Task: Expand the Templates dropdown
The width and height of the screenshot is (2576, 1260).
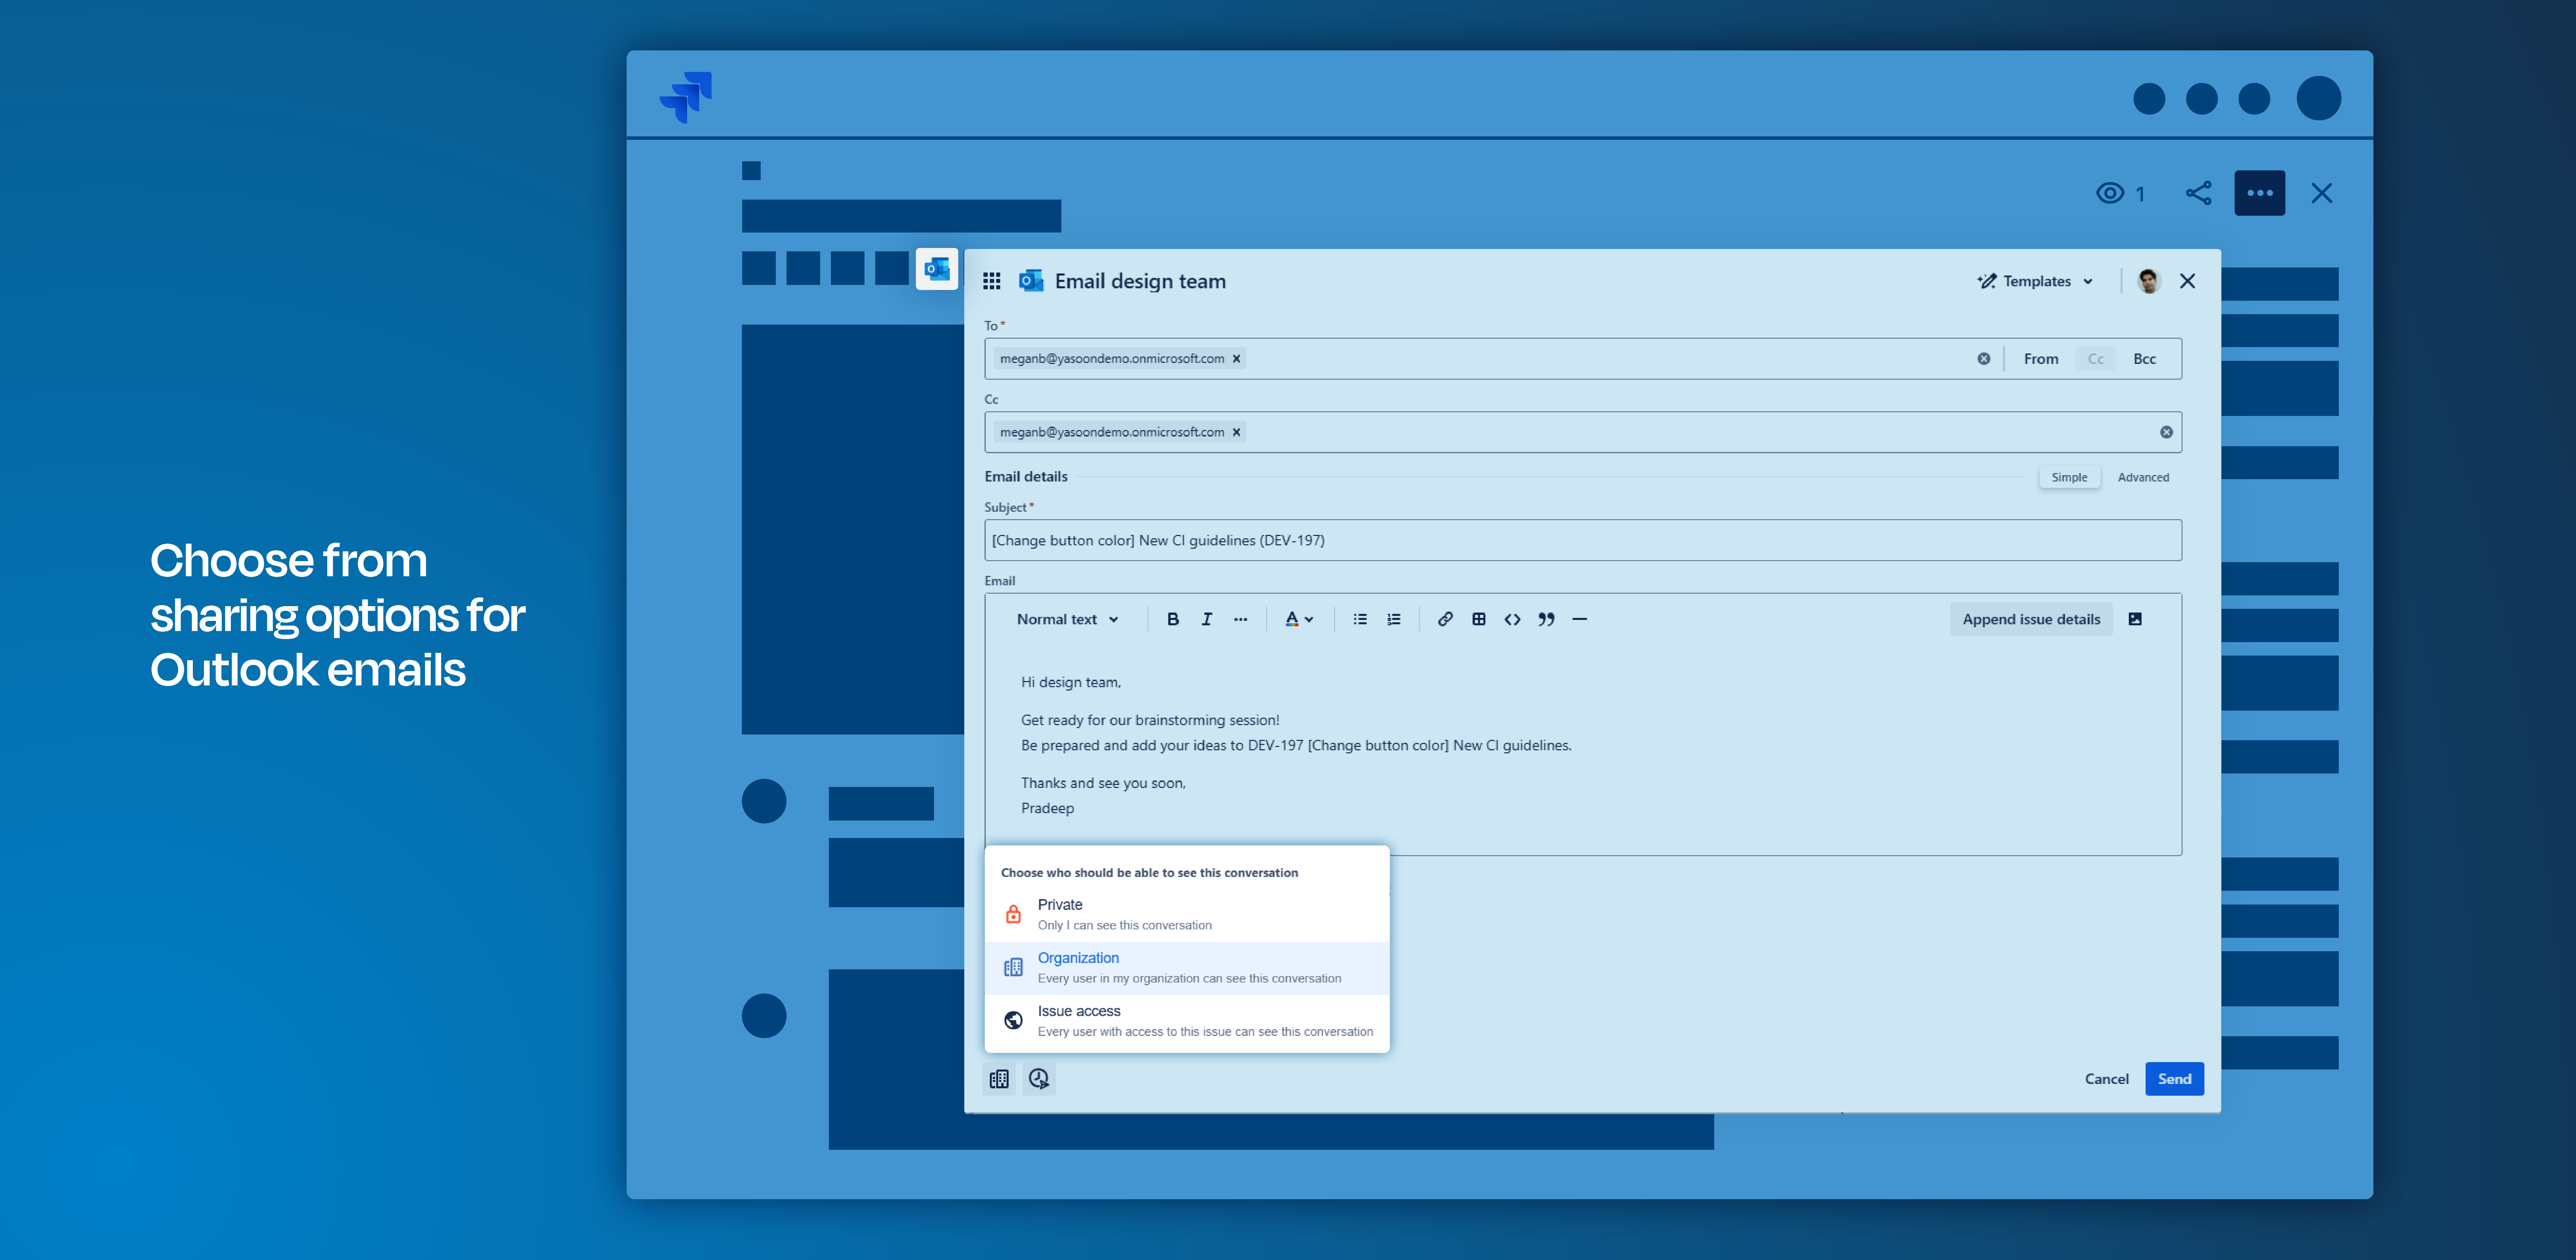Action: point(2035,281)
